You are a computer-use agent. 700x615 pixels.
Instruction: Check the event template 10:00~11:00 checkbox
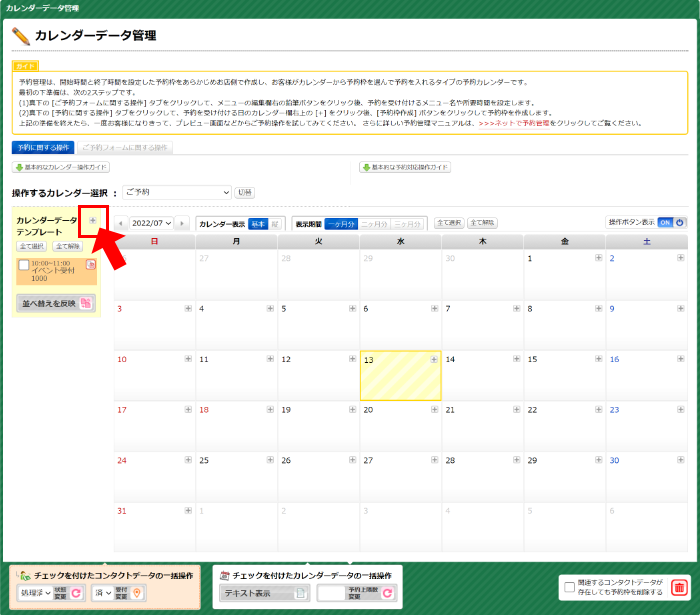pyautogui.click(x=24, y=265)
